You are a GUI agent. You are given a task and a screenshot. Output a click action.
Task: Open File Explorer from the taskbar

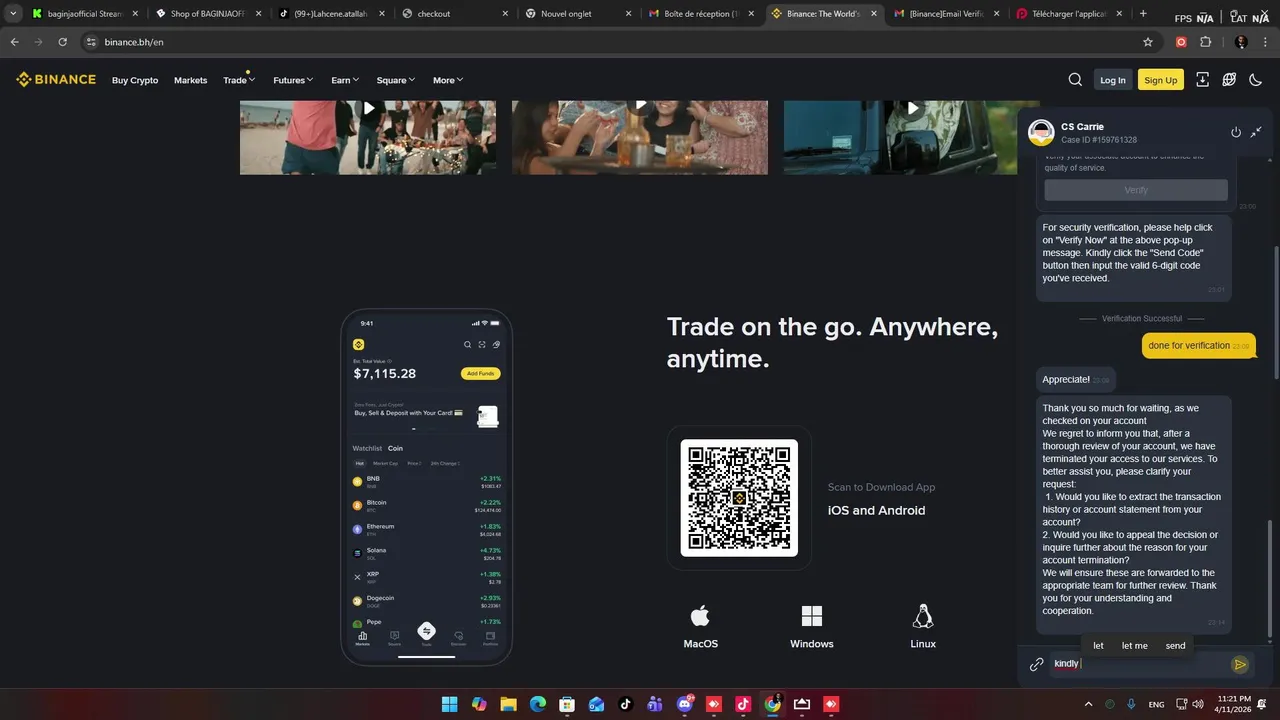(x=508, y=704)
